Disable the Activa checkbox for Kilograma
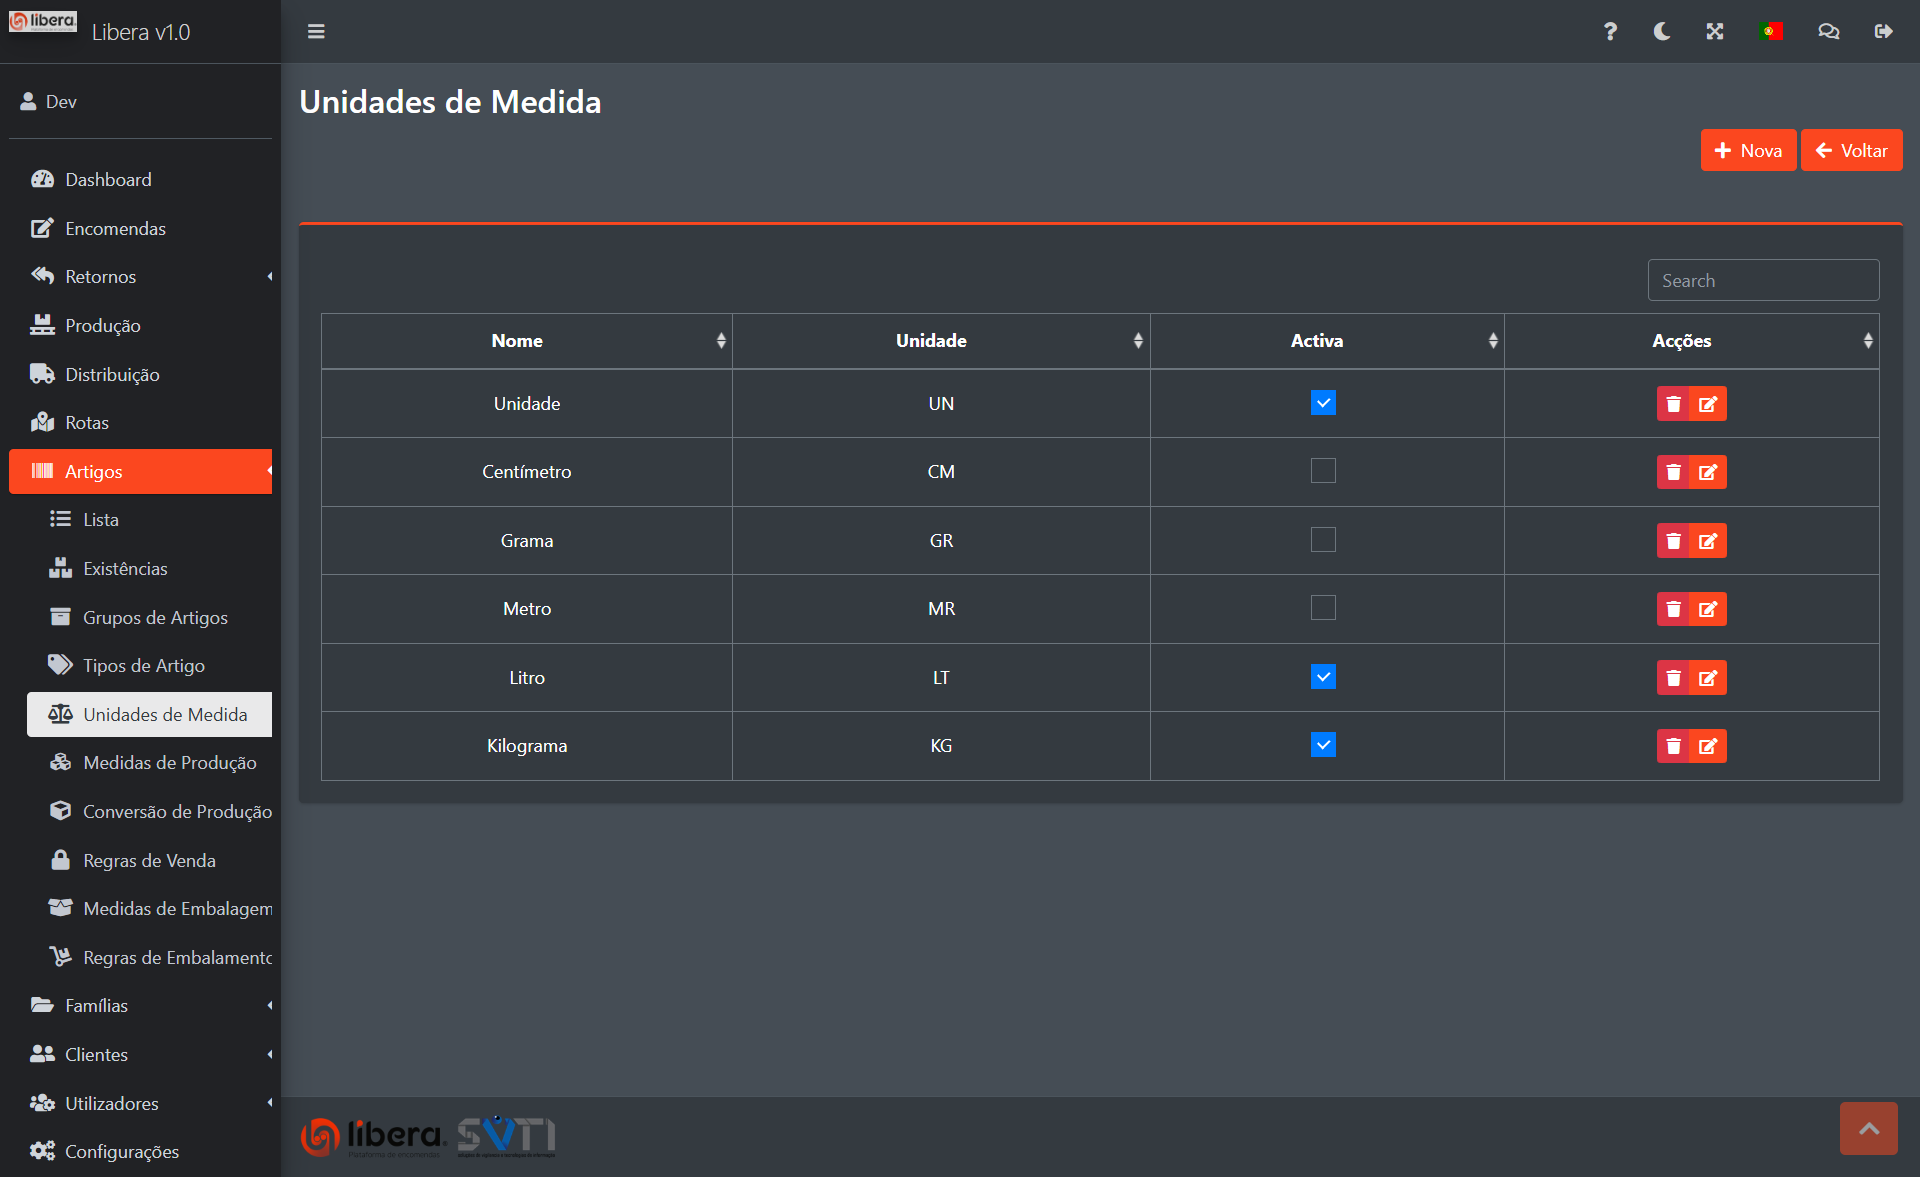The height and width of the screenshot is (1177, 1920). 1323,745
